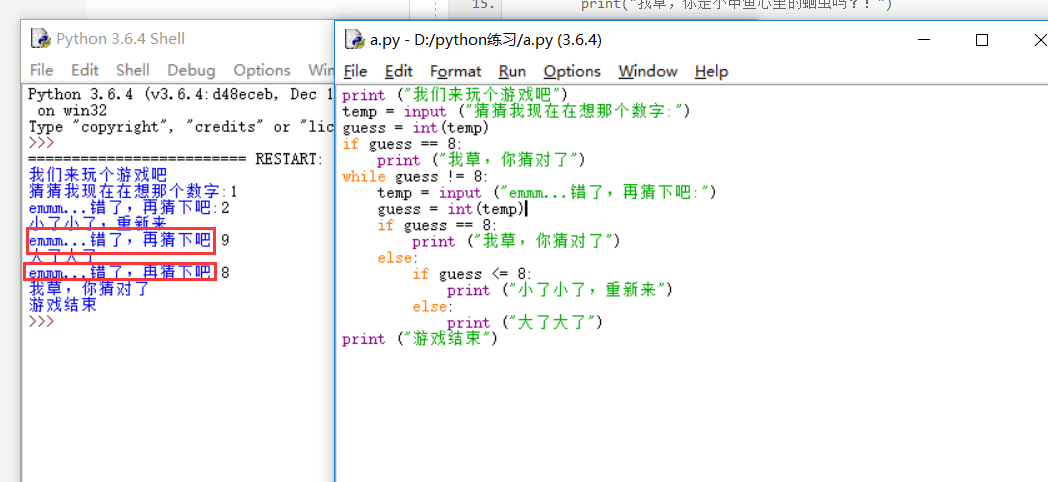Click the top-level line if guess == 8:

click(402, 144)
